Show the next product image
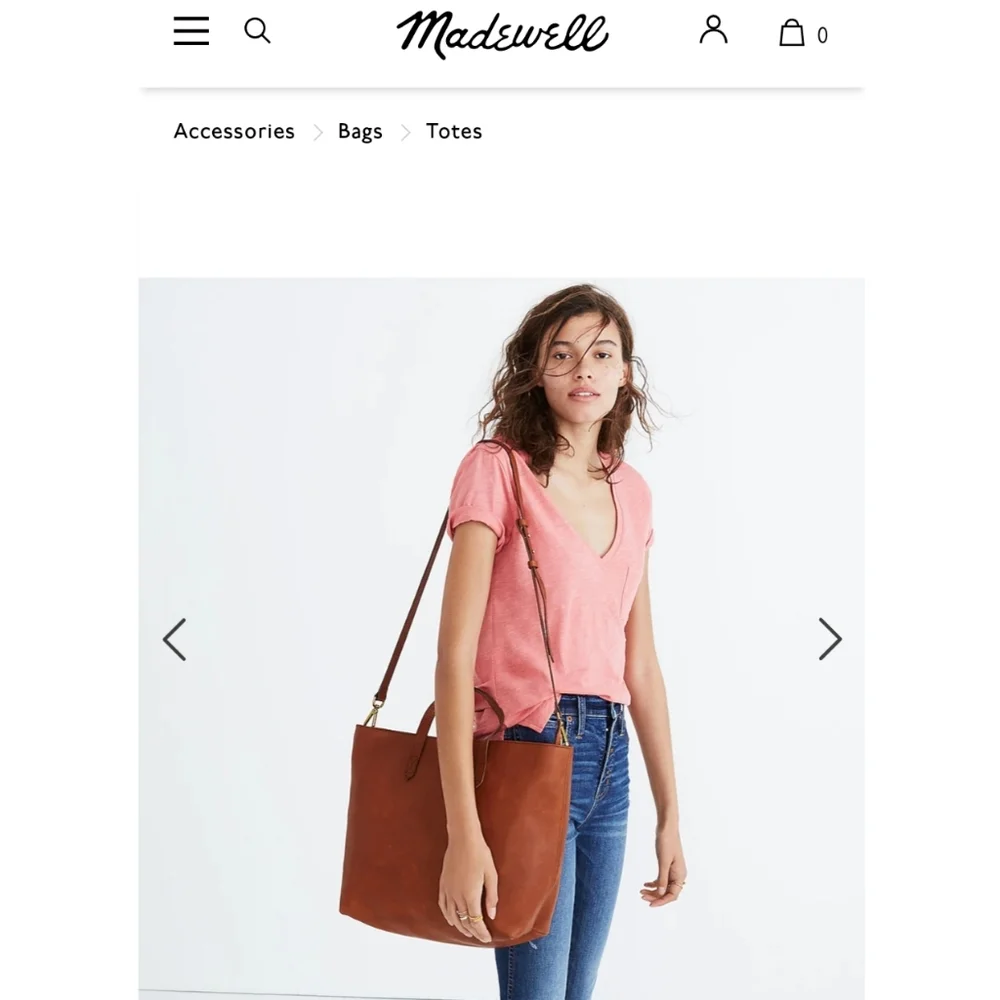The height and width of the screenshot is (1000, 1000). click(830, 639)
